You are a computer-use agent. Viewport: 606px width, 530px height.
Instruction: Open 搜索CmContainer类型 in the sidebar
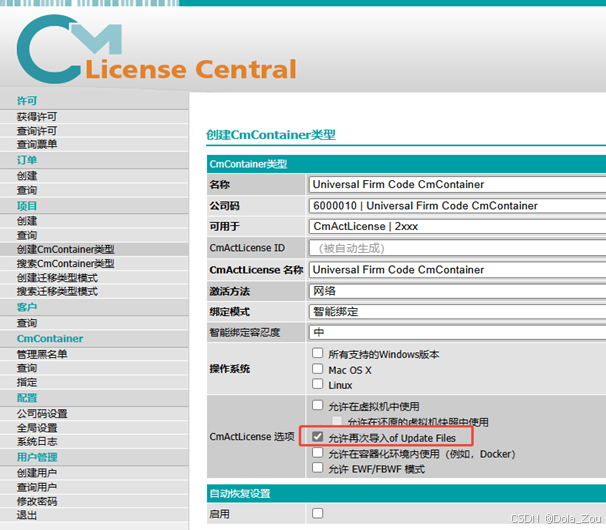coord(66,264)
